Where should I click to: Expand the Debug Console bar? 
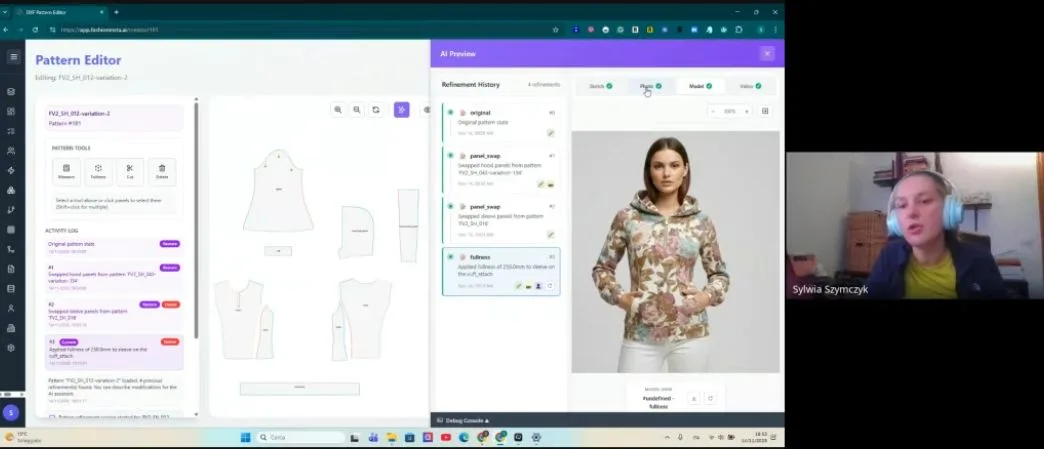[463, 420]
